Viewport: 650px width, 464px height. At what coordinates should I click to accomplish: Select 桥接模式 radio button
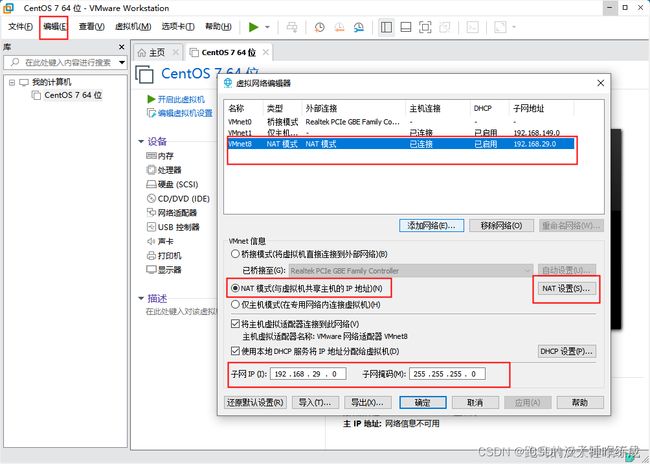click(235, 254)
